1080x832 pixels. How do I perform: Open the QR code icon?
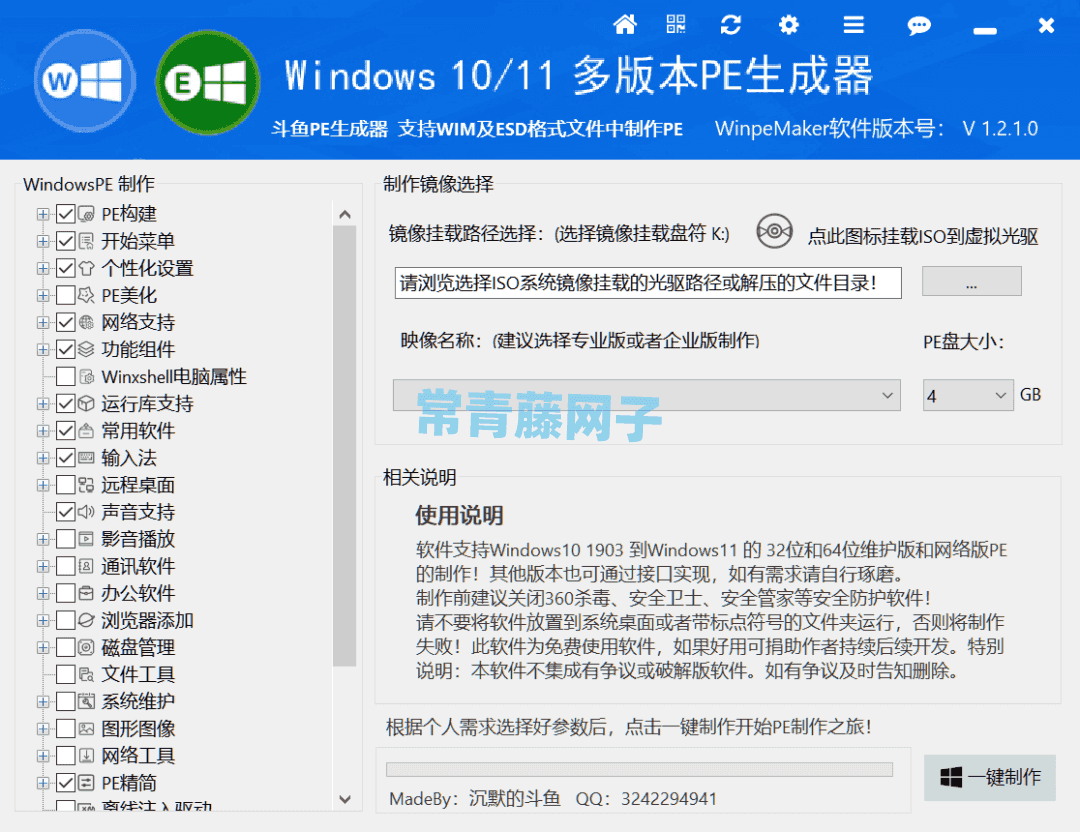[x=676, y=24]
